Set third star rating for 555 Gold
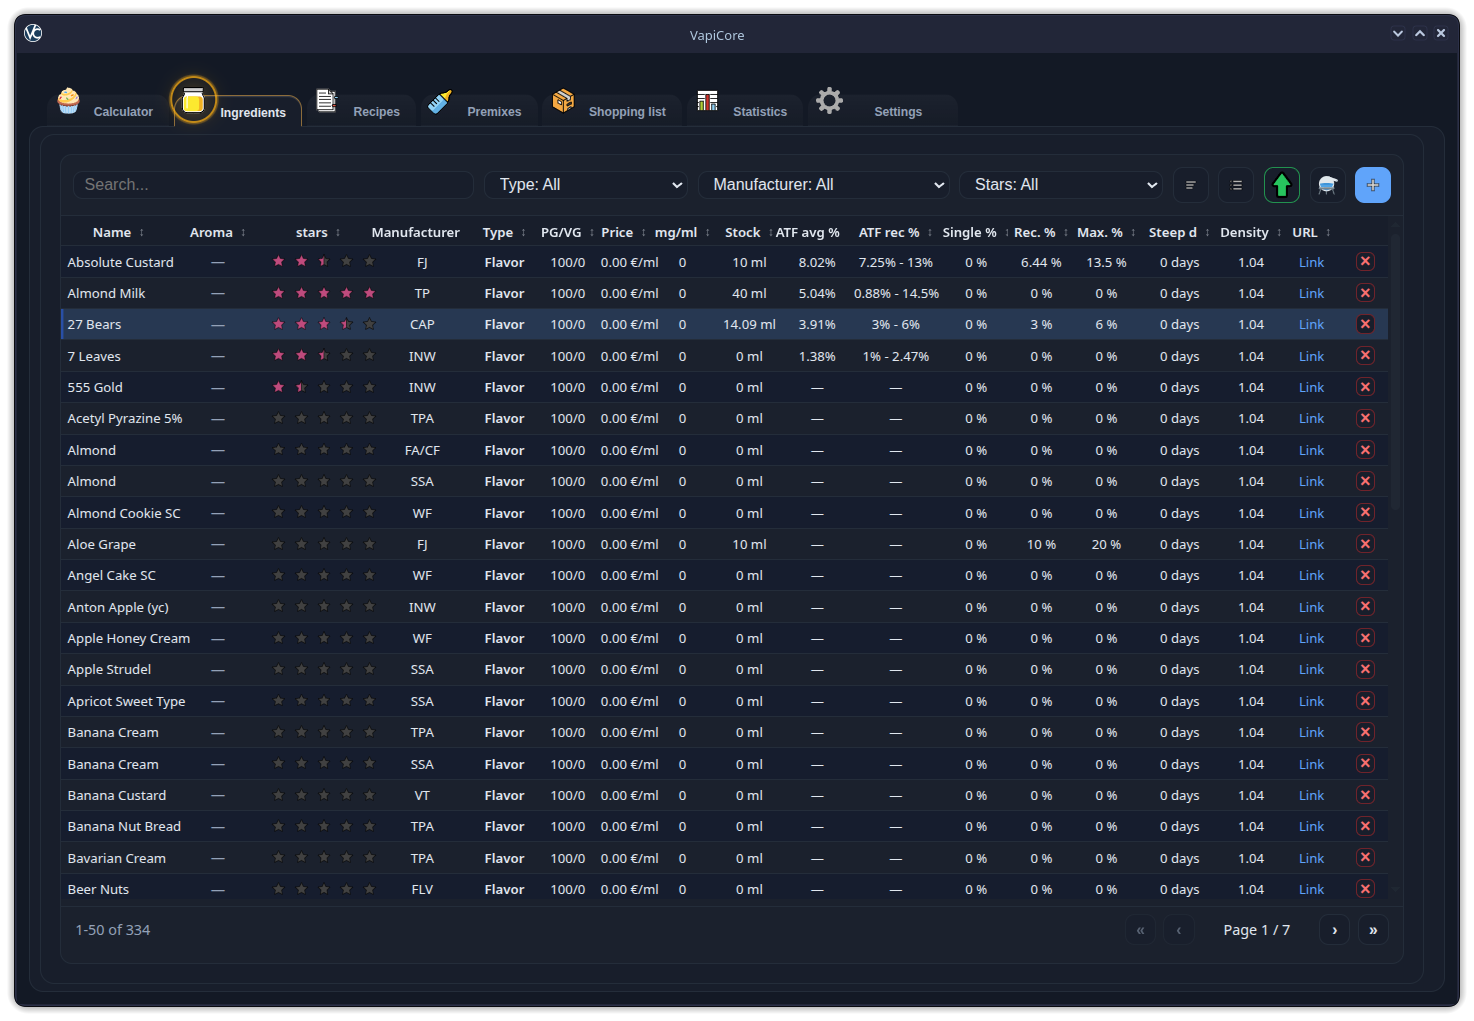1474x1021 pixels. pos(324,387)
